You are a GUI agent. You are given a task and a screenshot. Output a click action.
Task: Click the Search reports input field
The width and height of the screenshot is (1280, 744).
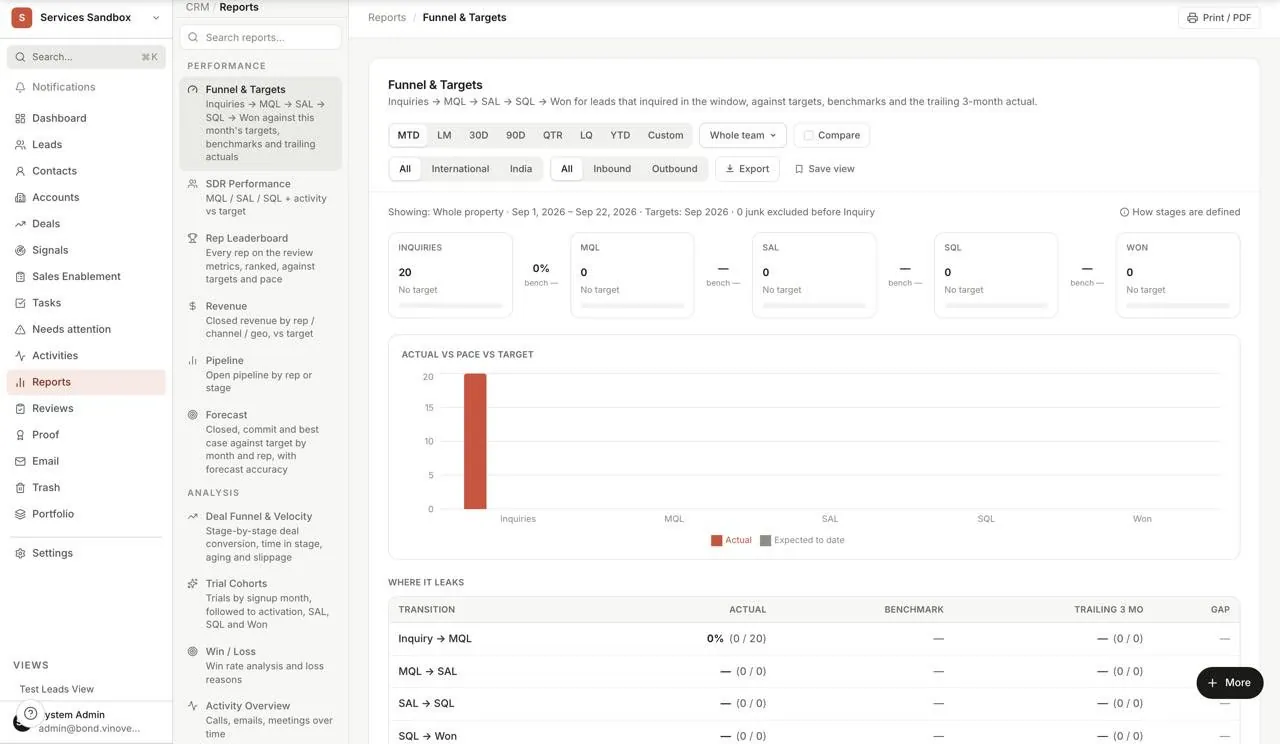click(x=260, y=37)
